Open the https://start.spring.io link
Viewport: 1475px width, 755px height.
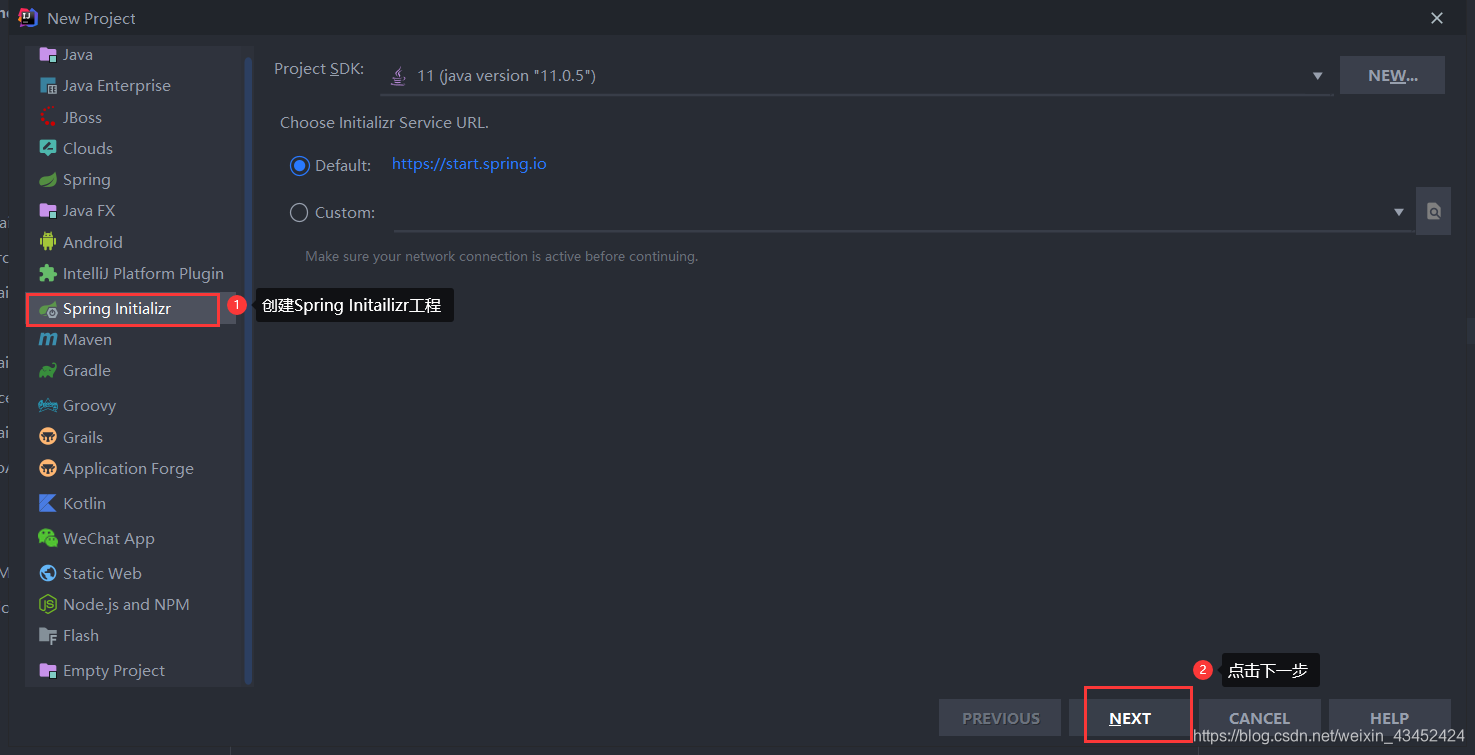469,164
